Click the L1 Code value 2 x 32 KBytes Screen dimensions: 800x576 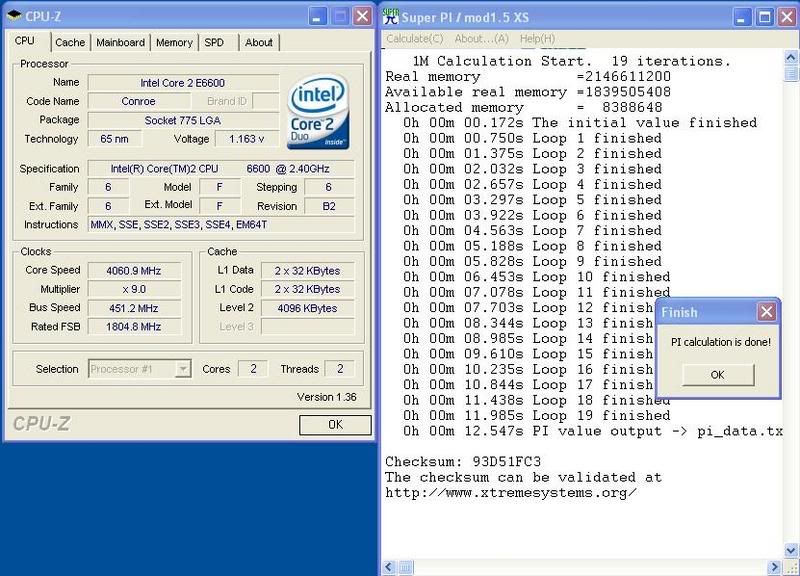[307, 289]
